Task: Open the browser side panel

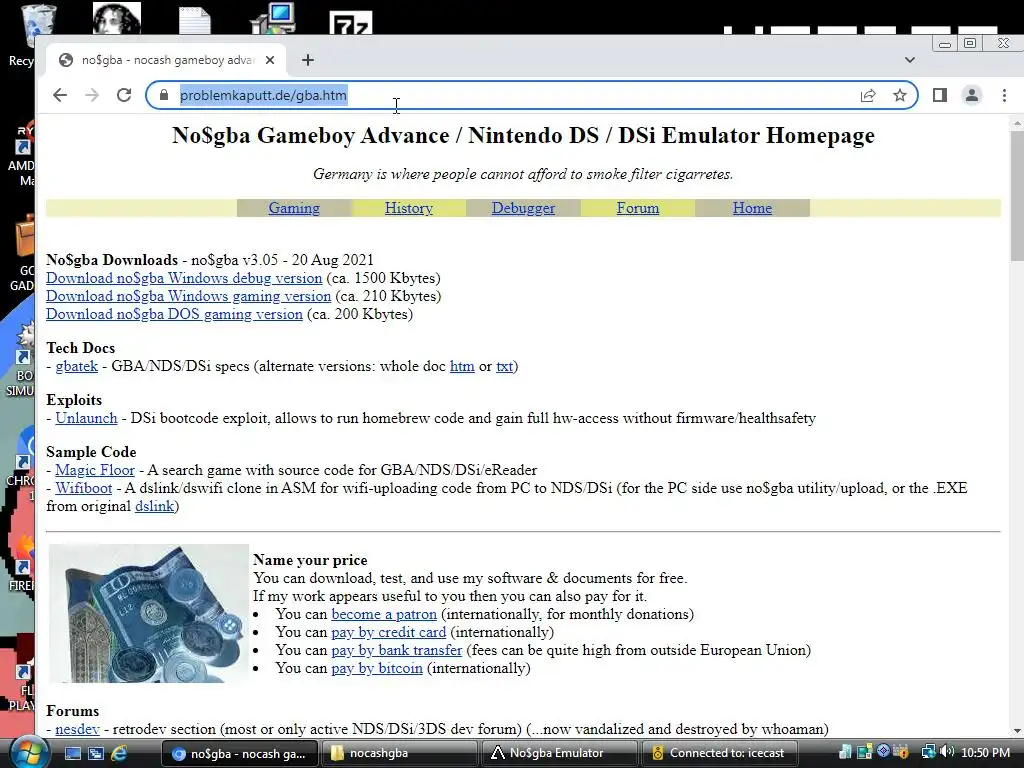Action: click(x=940, y=95)
